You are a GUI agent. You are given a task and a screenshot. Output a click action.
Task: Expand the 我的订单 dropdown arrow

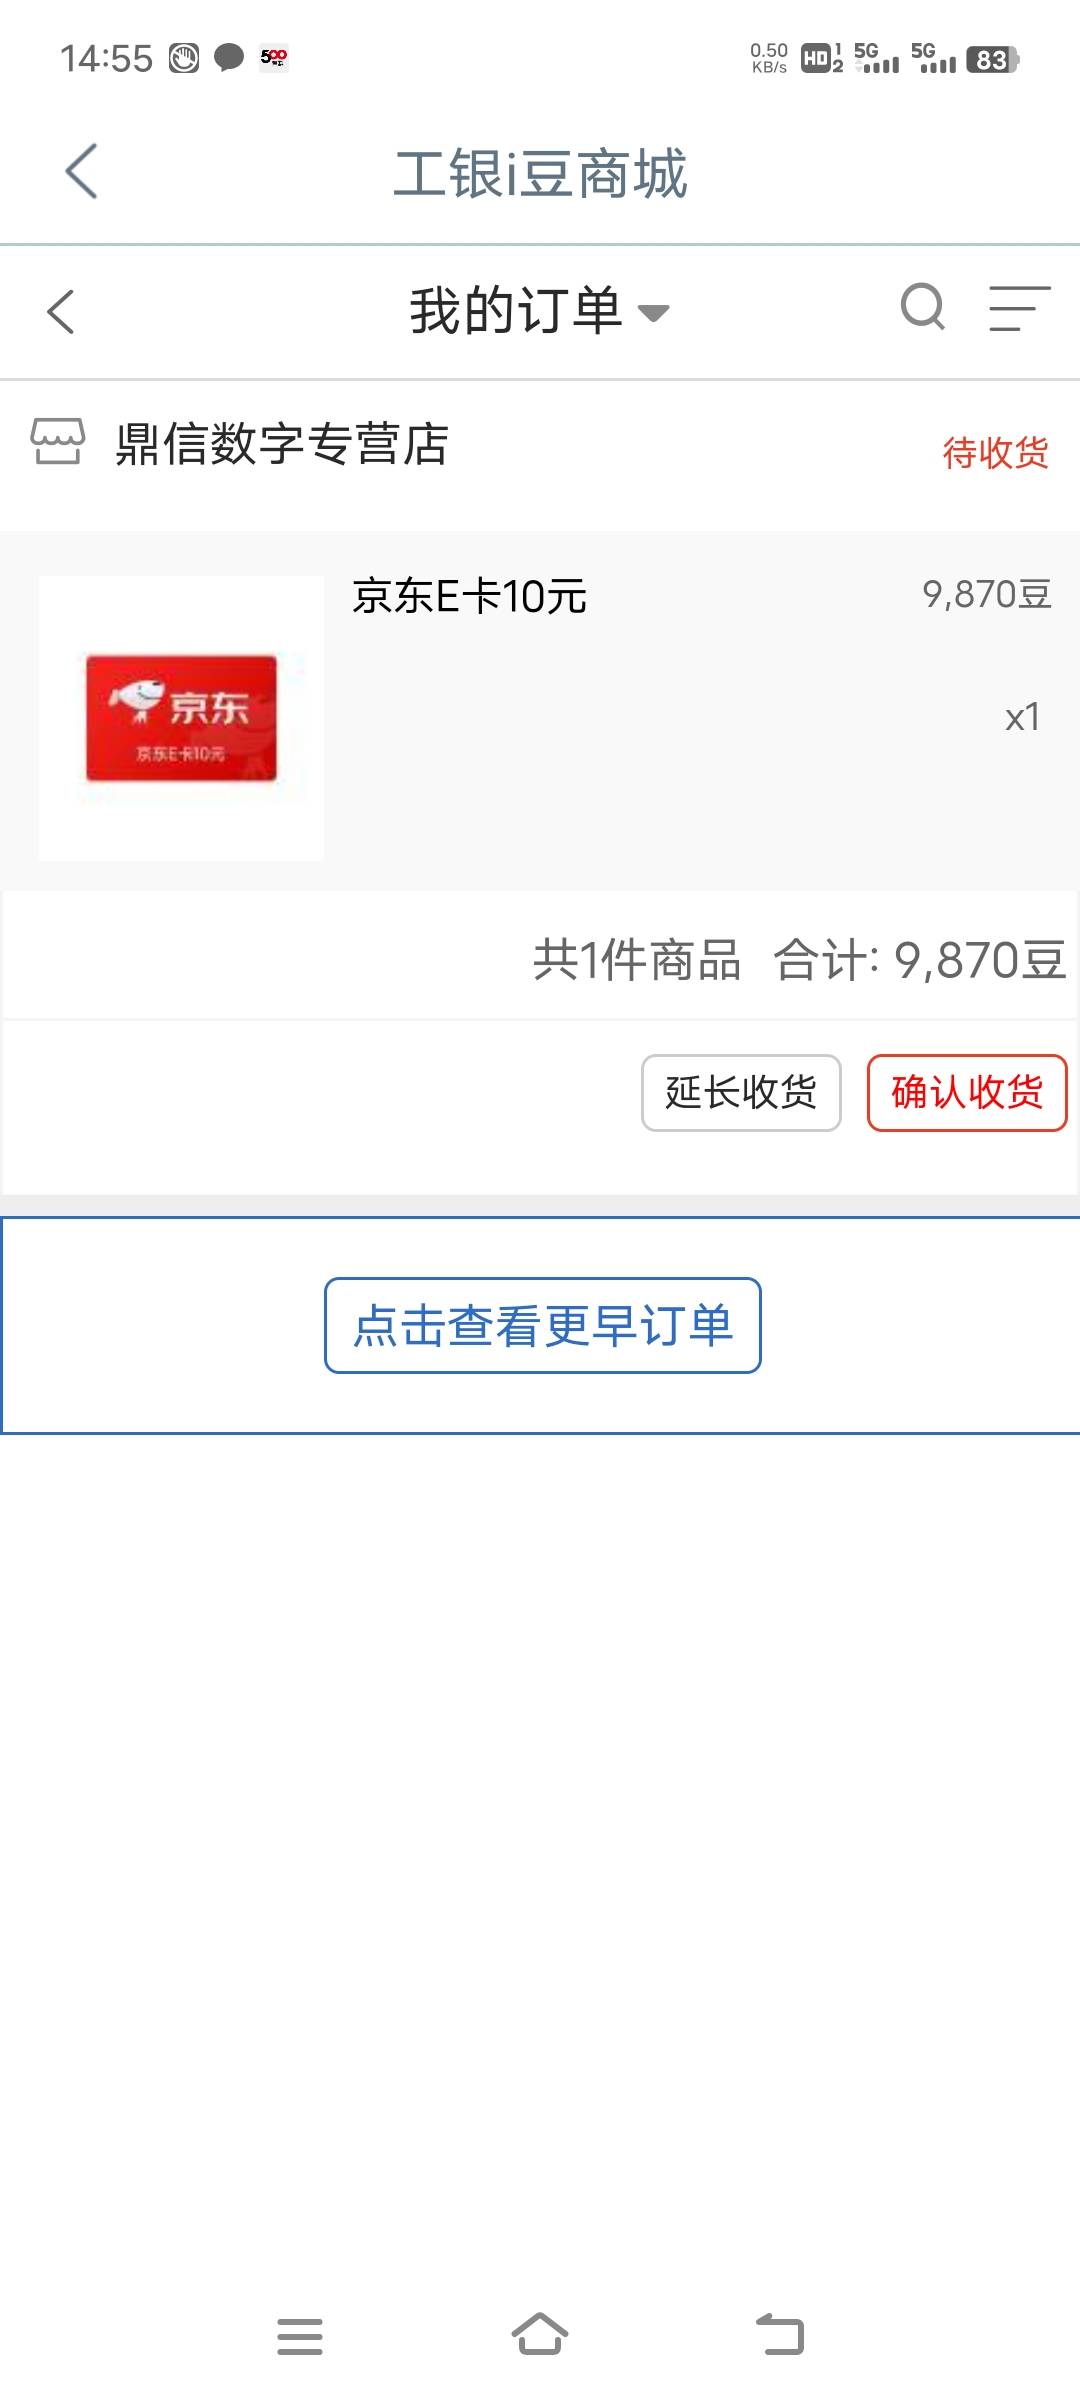[654, 314]
